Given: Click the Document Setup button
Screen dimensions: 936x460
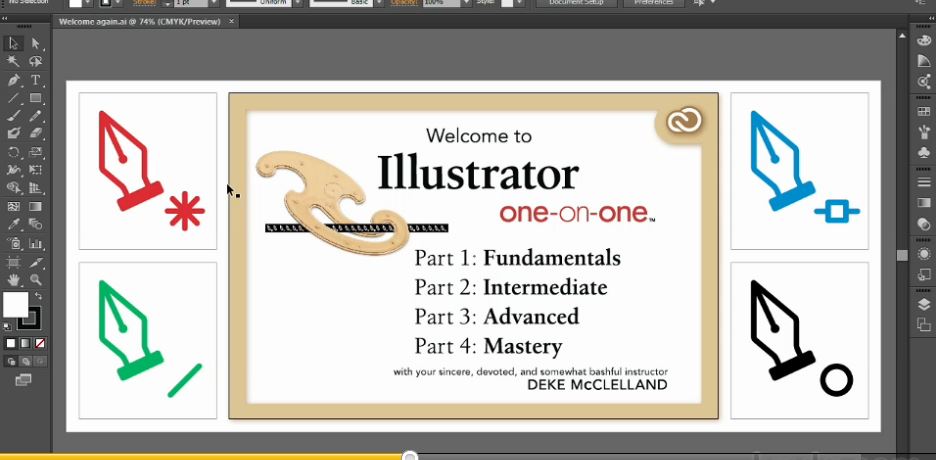Looking at the screenshot, I should 575,2.
